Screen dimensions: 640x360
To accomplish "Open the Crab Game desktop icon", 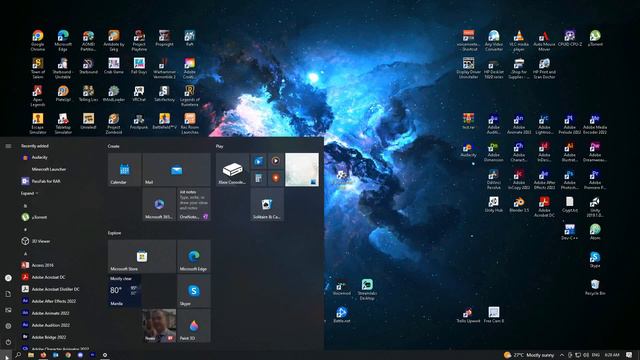I will 113,66.
